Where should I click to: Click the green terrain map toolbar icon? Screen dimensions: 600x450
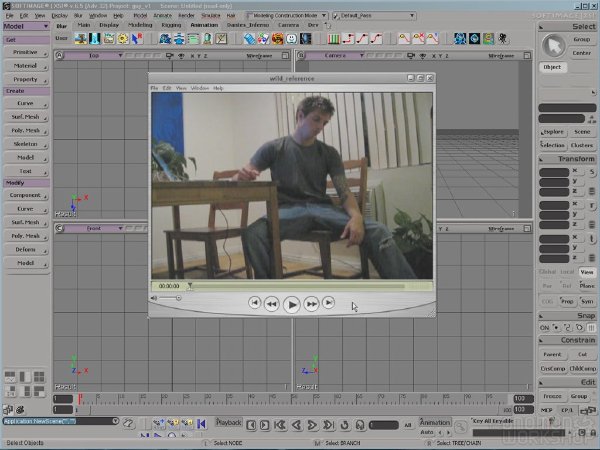tap(489, 39)
